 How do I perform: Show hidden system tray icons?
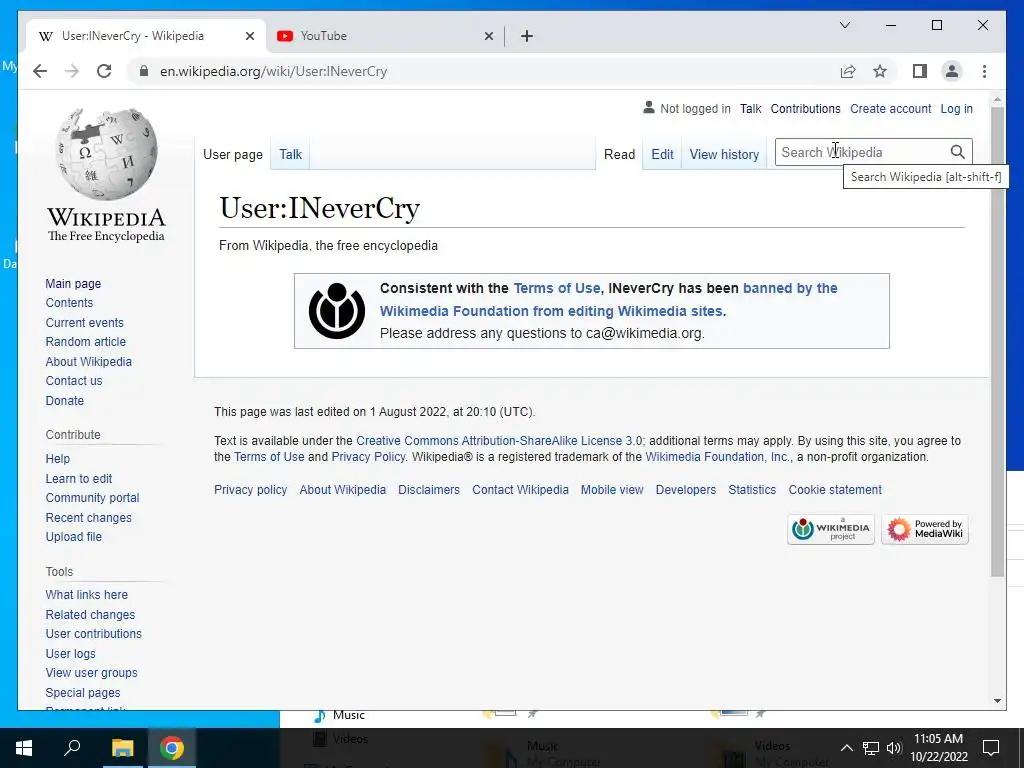pyautogui.click(x=846, y=748)
